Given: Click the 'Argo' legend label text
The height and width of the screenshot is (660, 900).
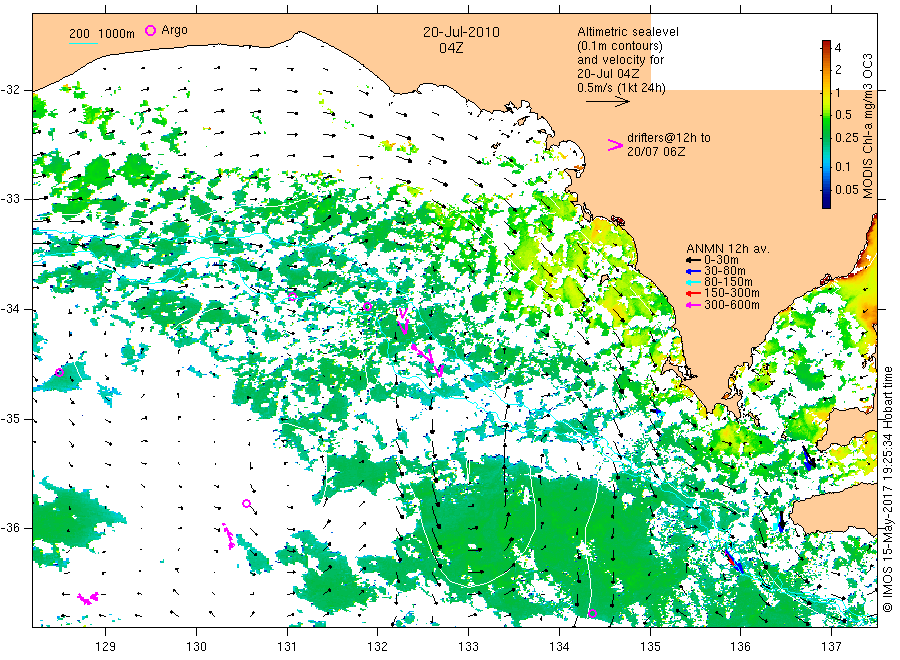Looking at the screenshot, I should [x=174, y=30].
